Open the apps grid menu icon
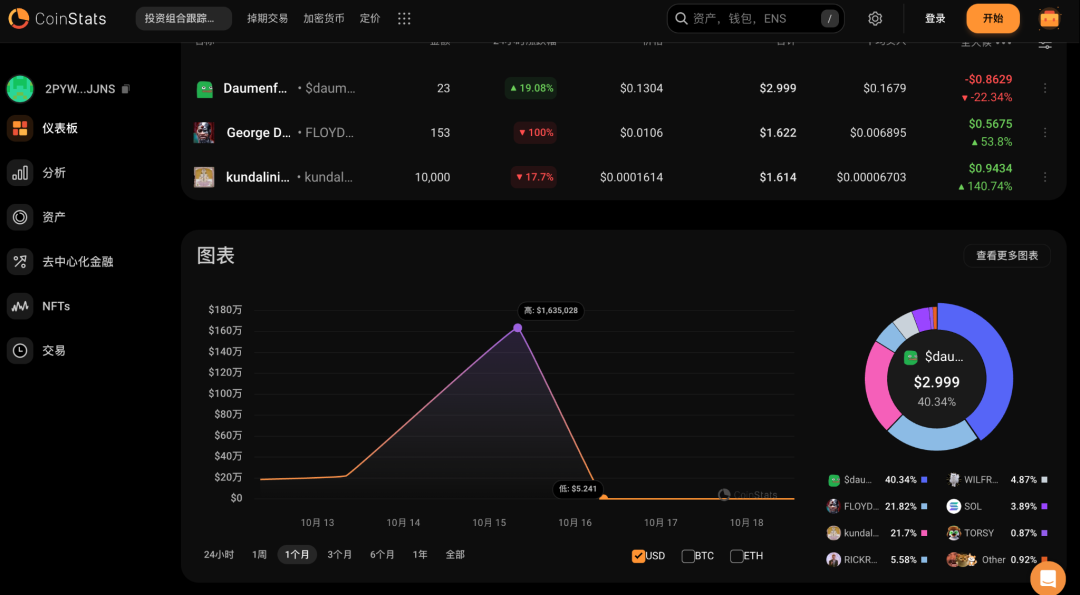 (404, 18)
